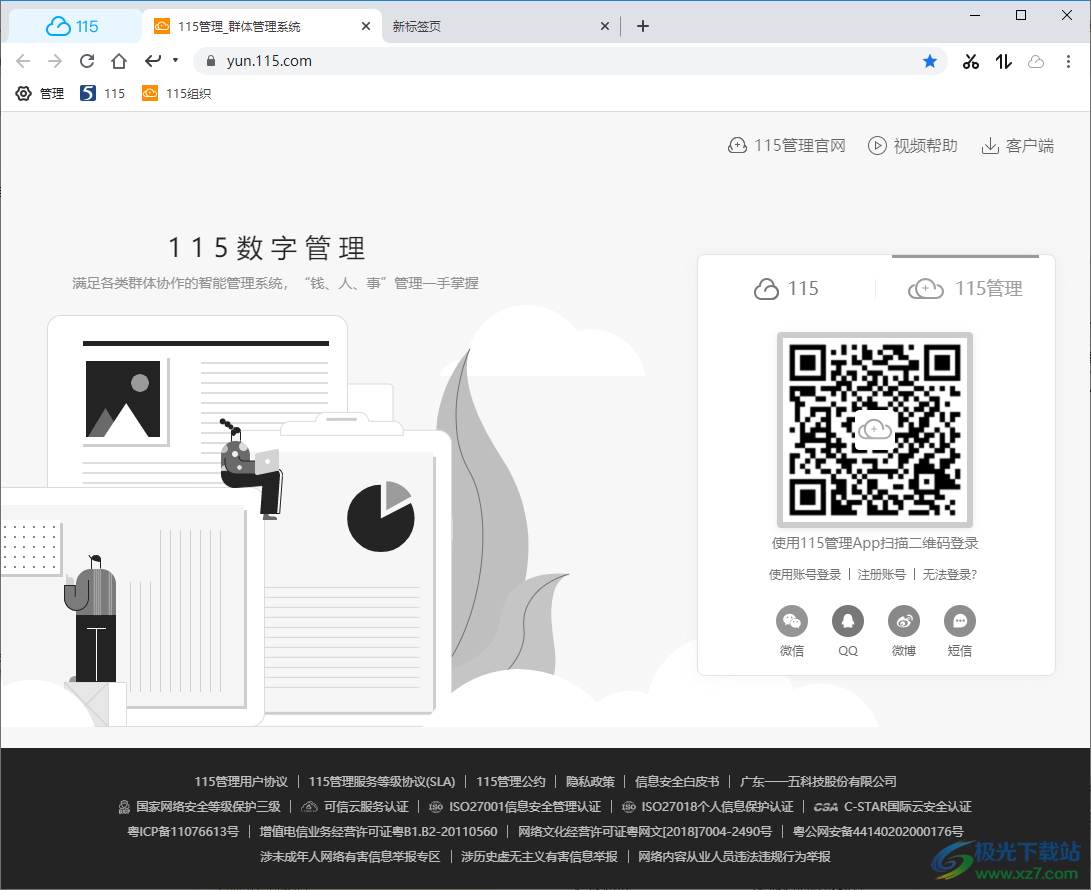1091x890 pixels.
Task: Open the 信息安全白皮书 link
Action: pos(677,781)
